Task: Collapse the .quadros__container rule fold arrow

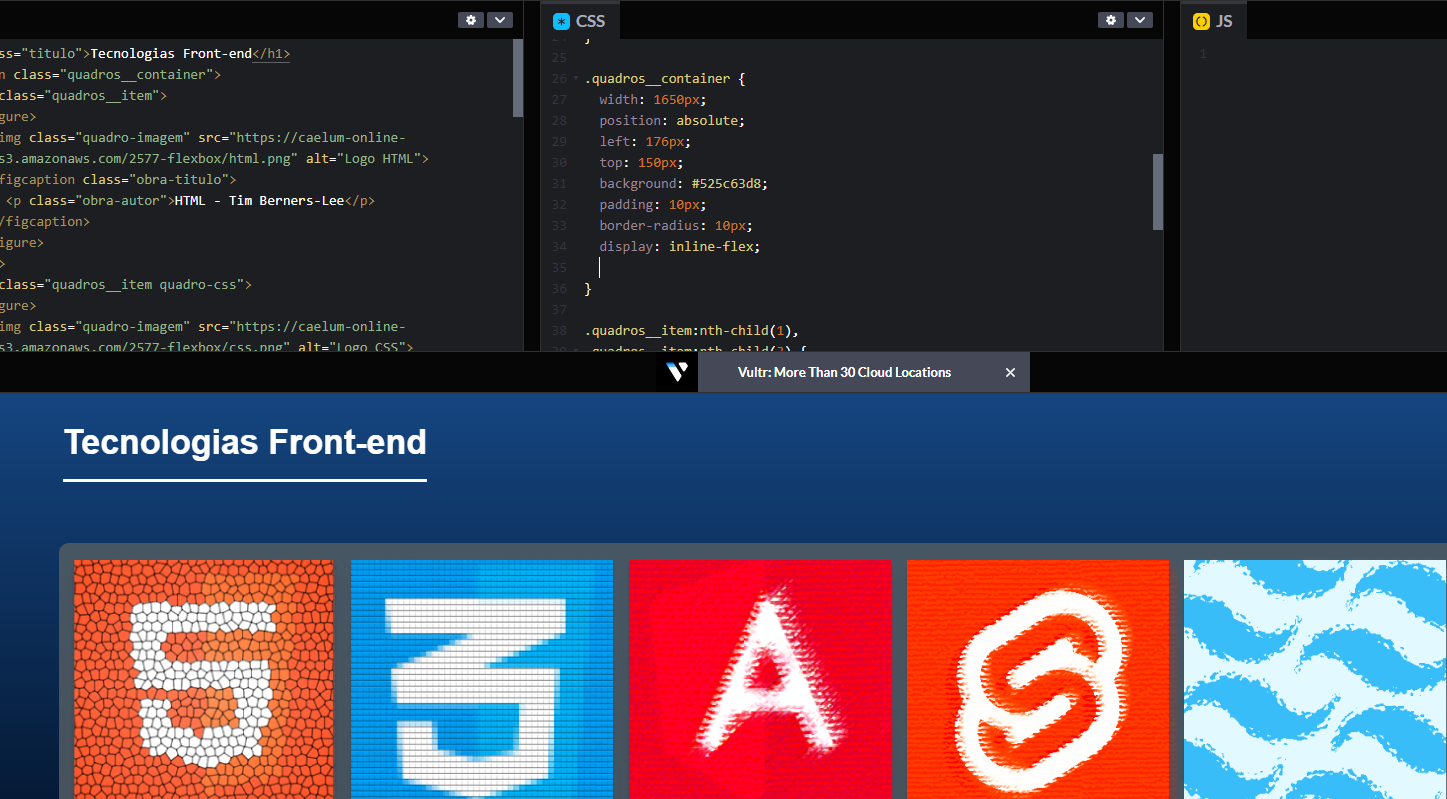Action: [x=576, y=79]
